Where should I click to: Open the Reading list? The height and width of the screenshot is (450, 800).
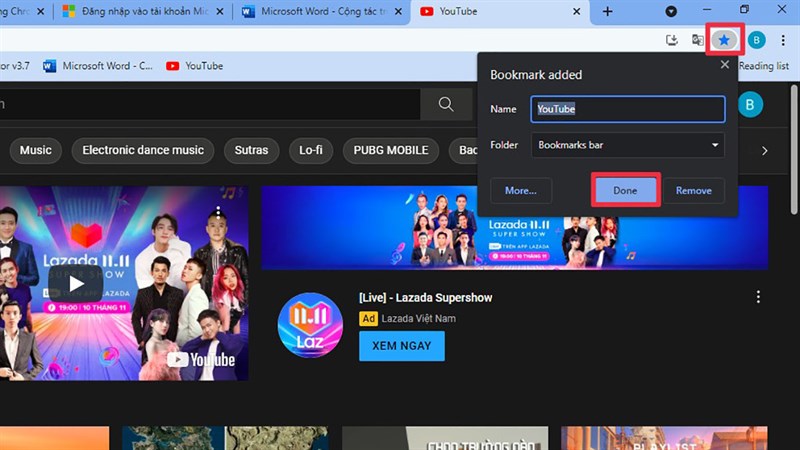click(x=763, y=66)
